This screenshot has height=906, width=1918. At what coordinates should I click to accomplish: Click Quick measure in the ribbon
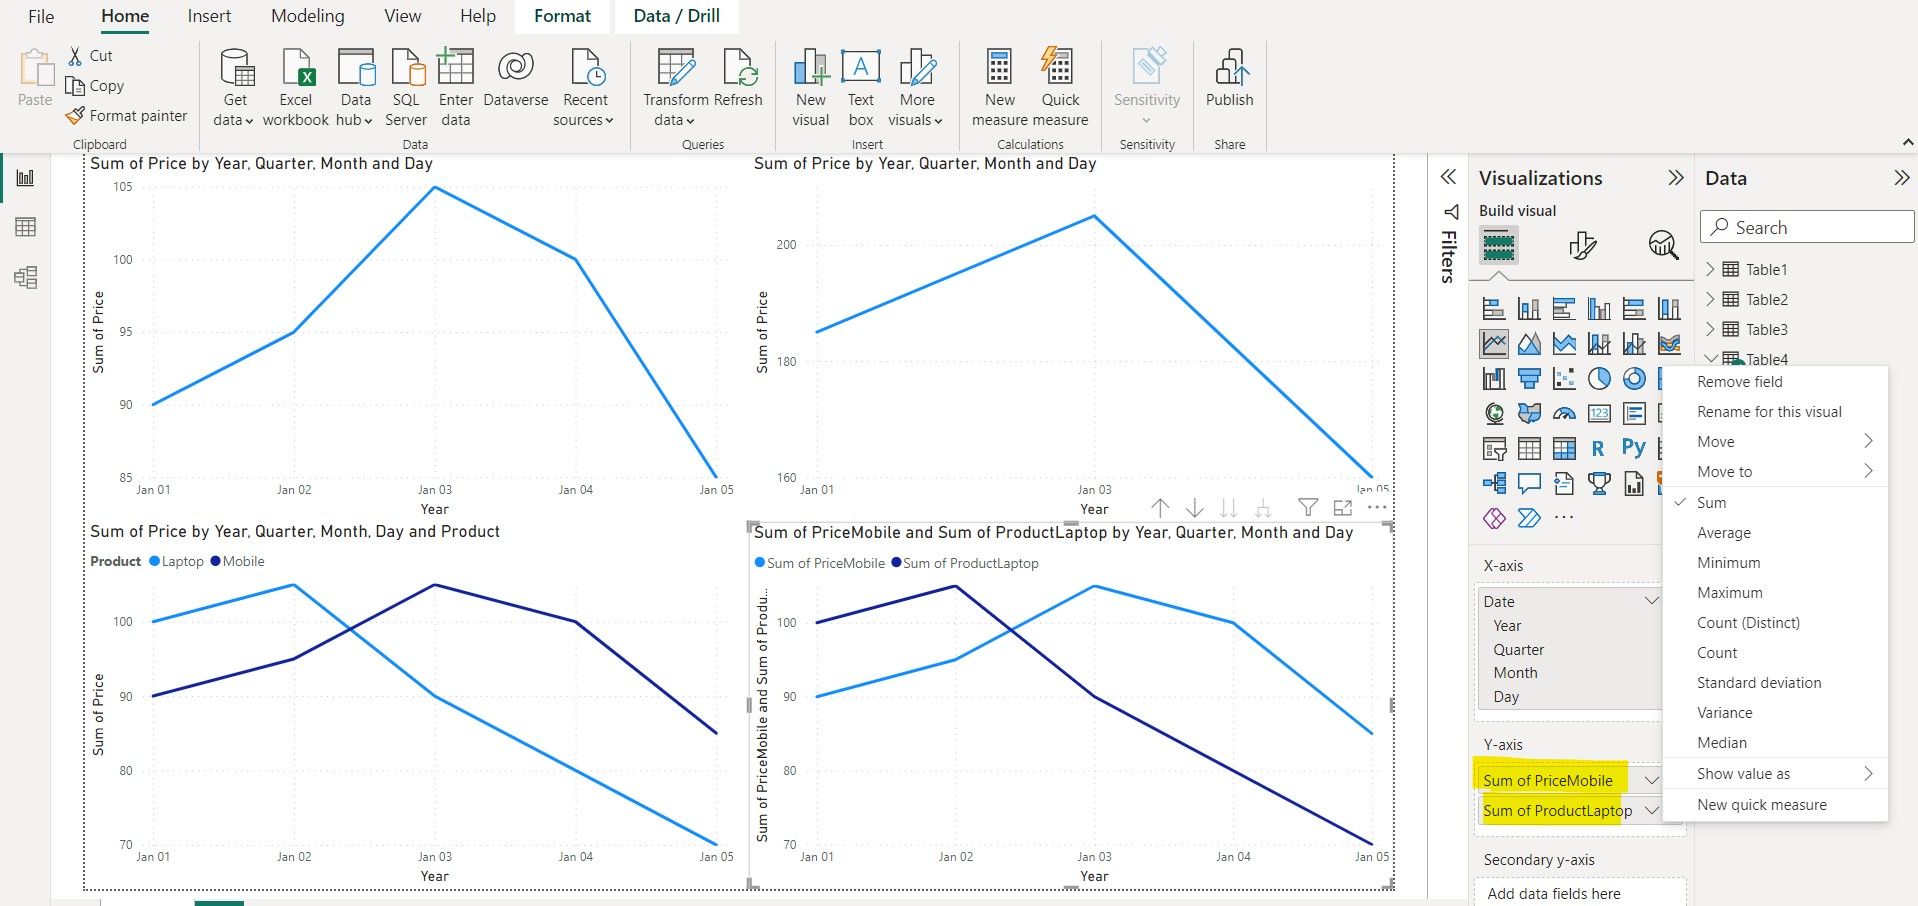pyautogui.click(x=1060, y=88)
